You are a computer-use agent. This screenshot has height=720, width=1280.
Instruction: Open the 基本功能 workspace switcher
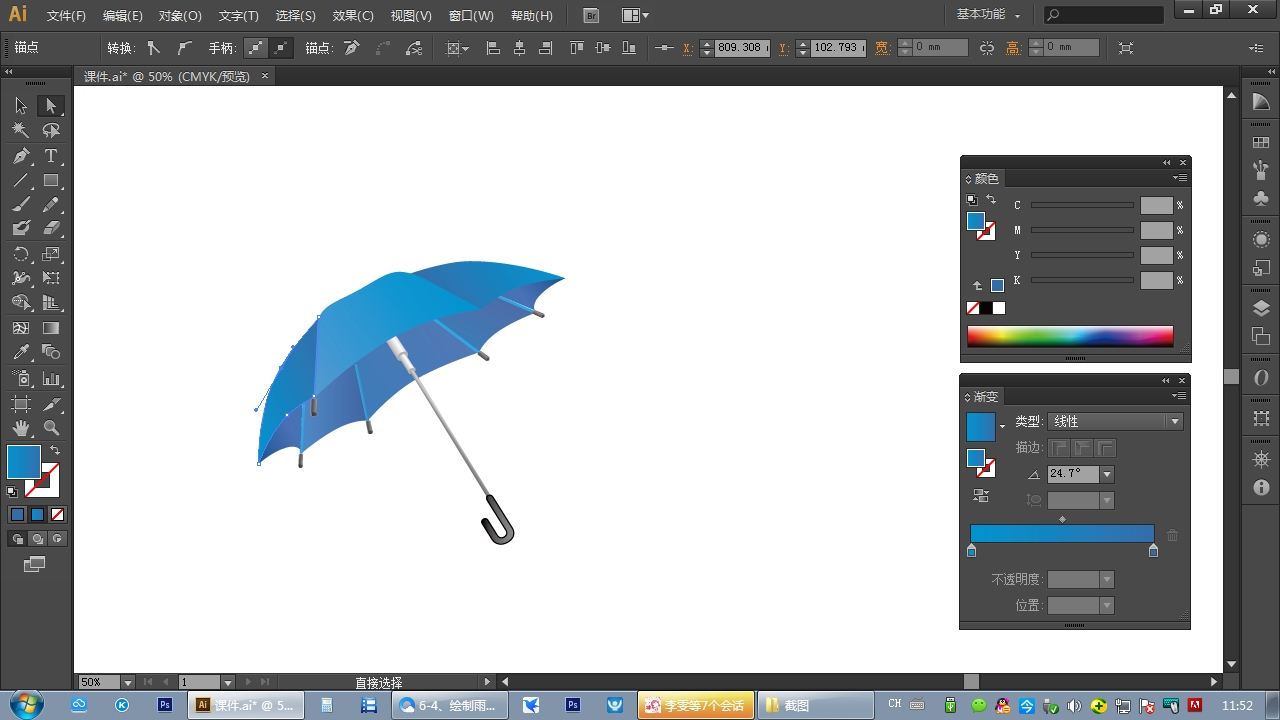click(988, 15)
